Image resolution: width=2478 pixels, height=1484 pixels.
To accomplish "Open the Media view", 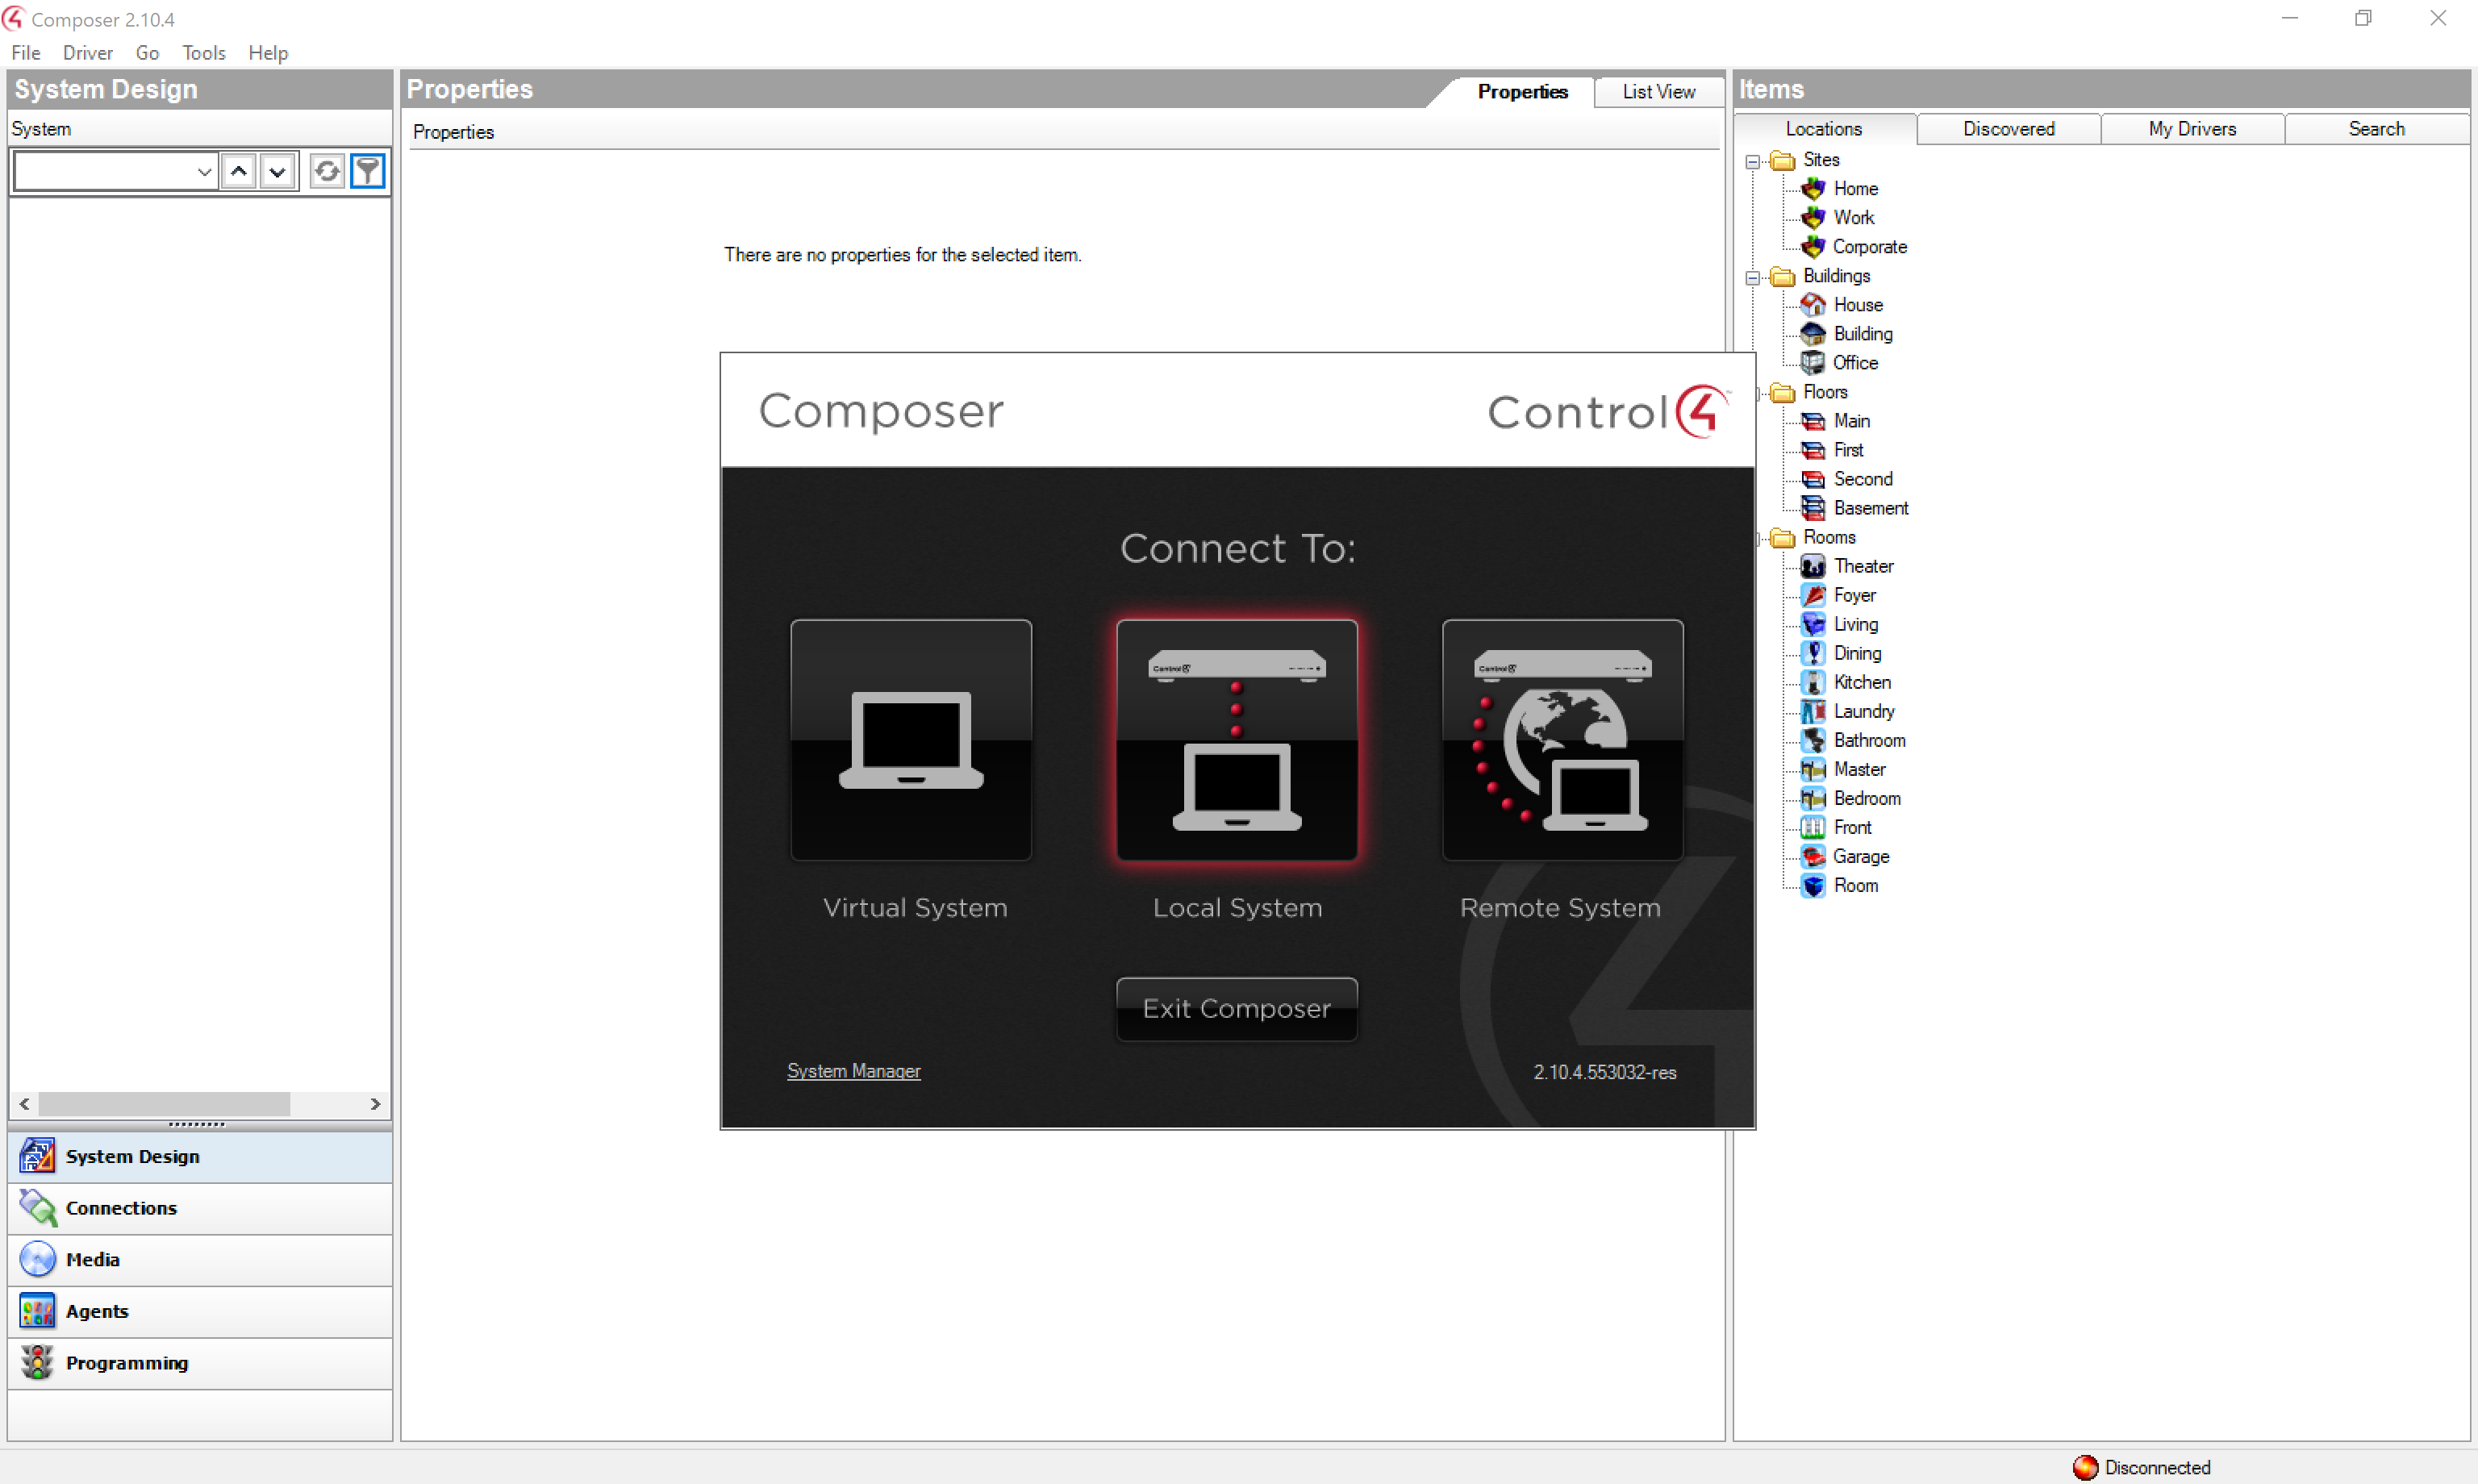I will click(x=200, y=1260).
